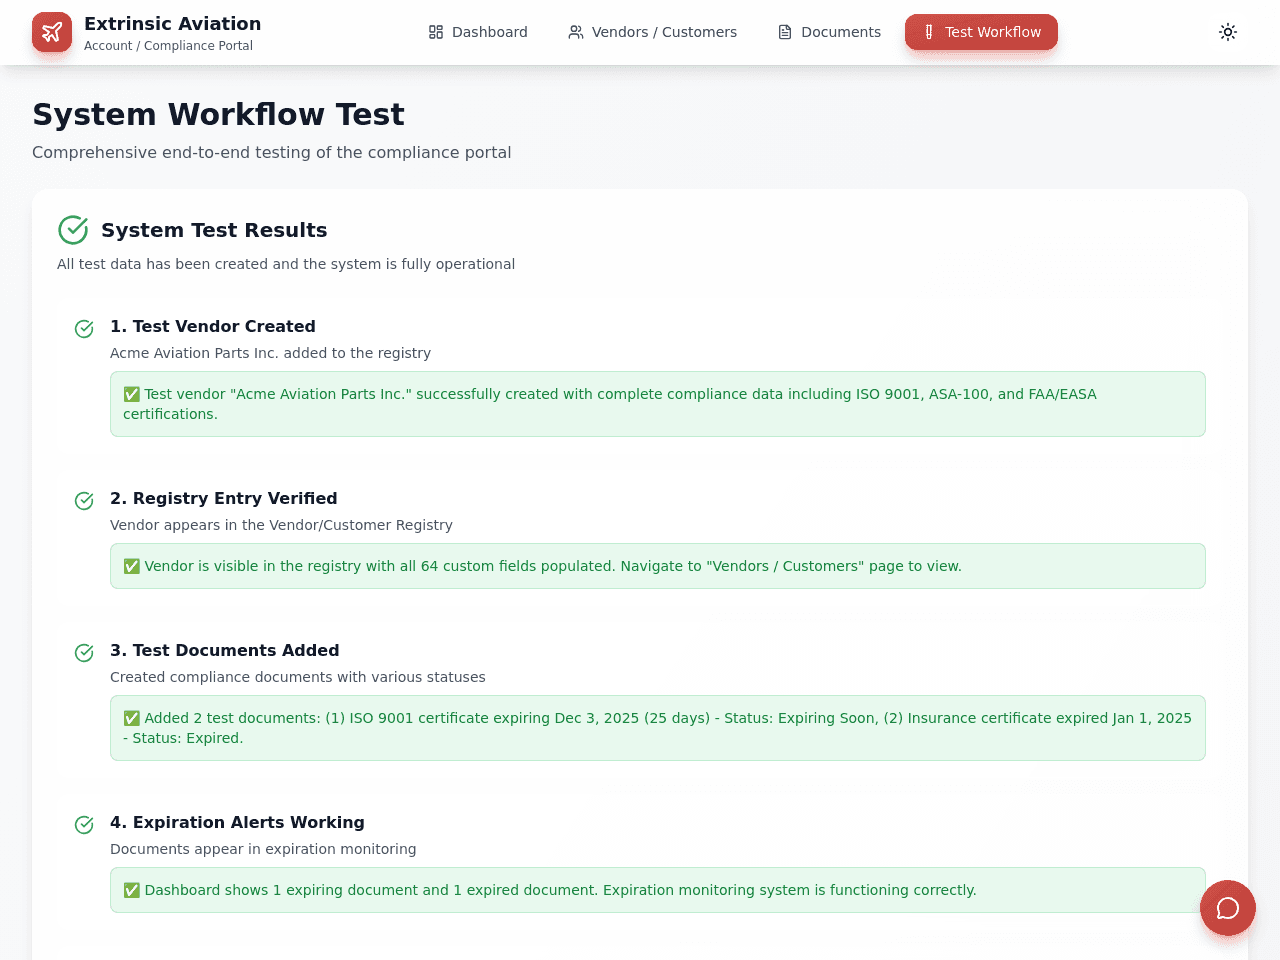Image resolution: width=1280 pixels, height=960 pixels.
Task: Click check icon beside Test Documents Added
Action: pyautogui.click(x=84, y=653)
